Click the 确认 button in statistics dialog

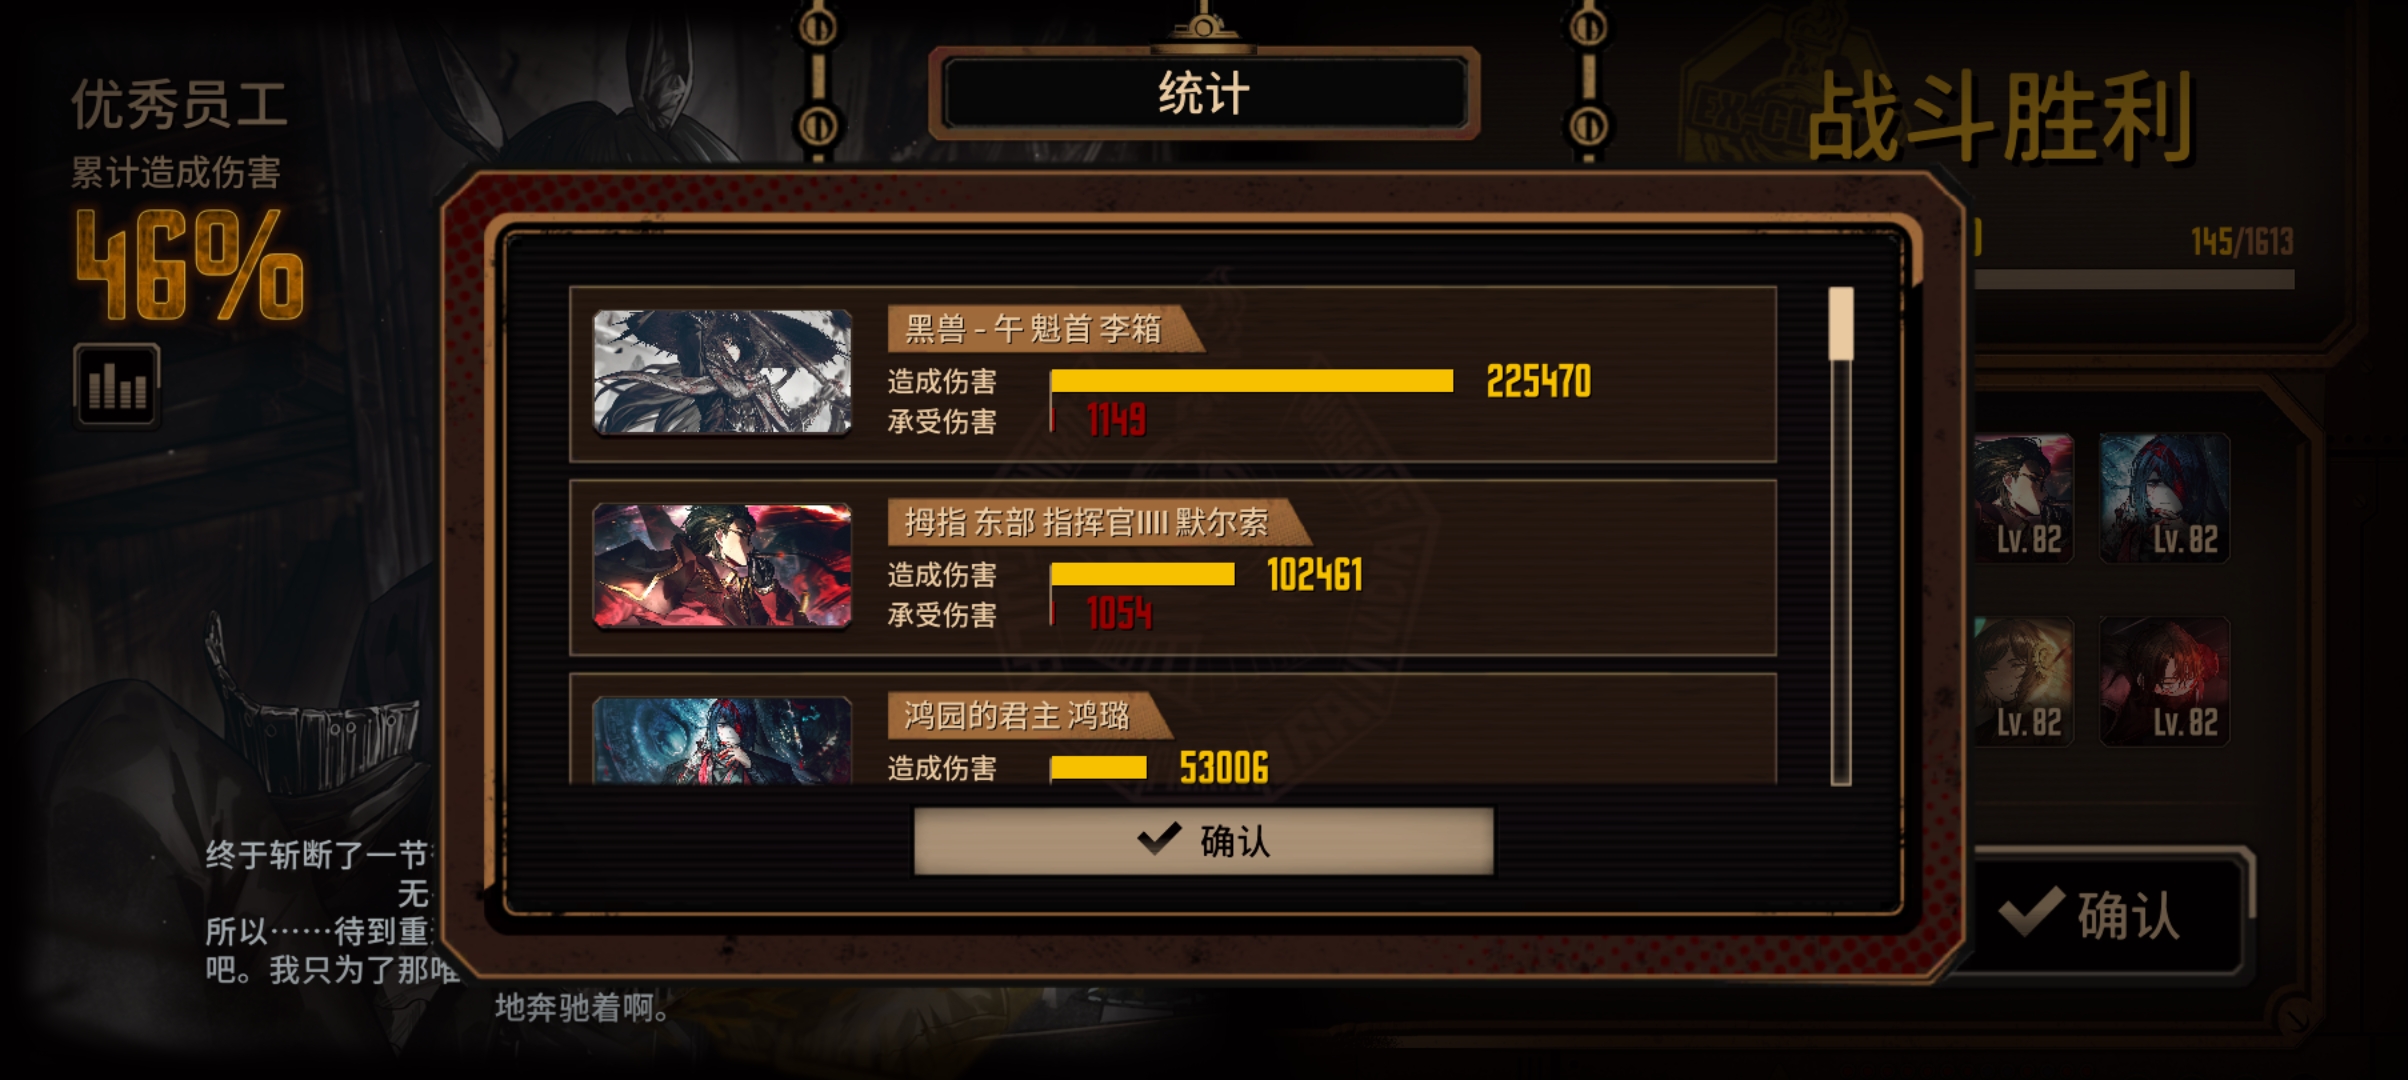[1203, 841]
